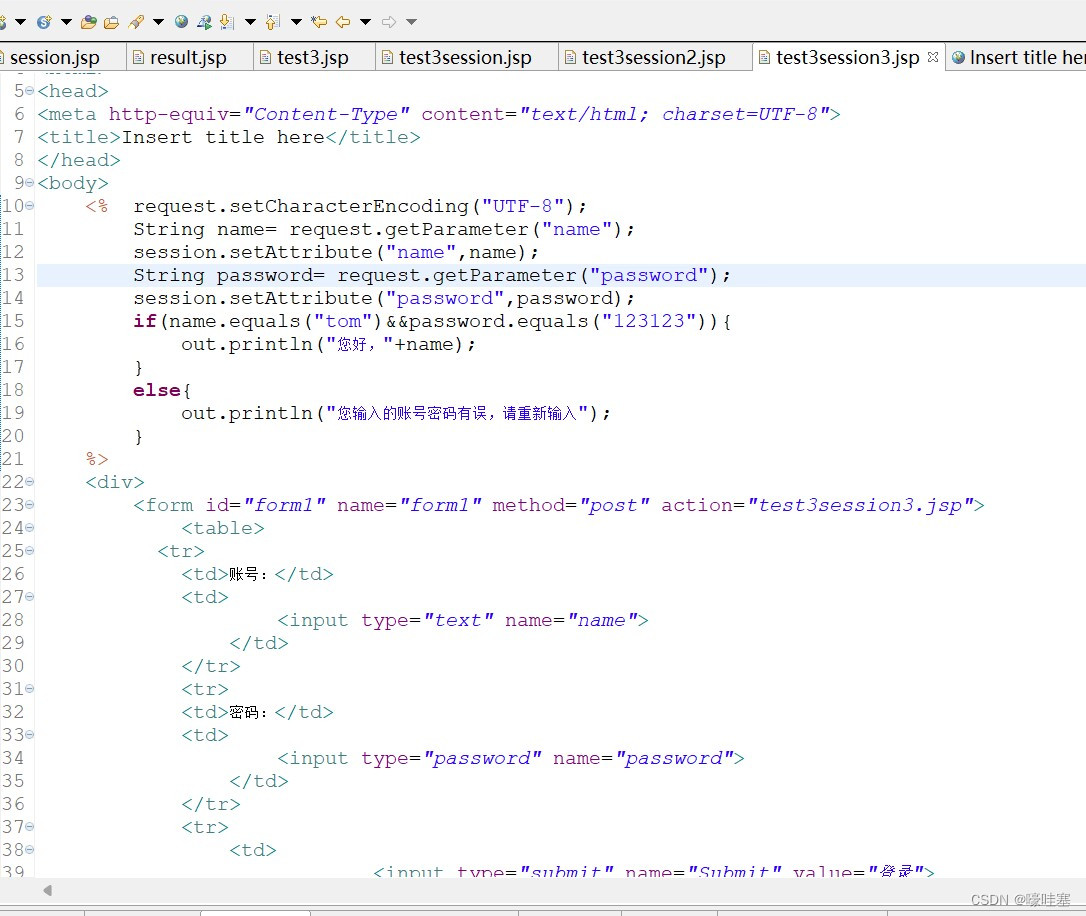
Task: Click test3.jsp tab file icon
Action: click(x=265, y=57)
